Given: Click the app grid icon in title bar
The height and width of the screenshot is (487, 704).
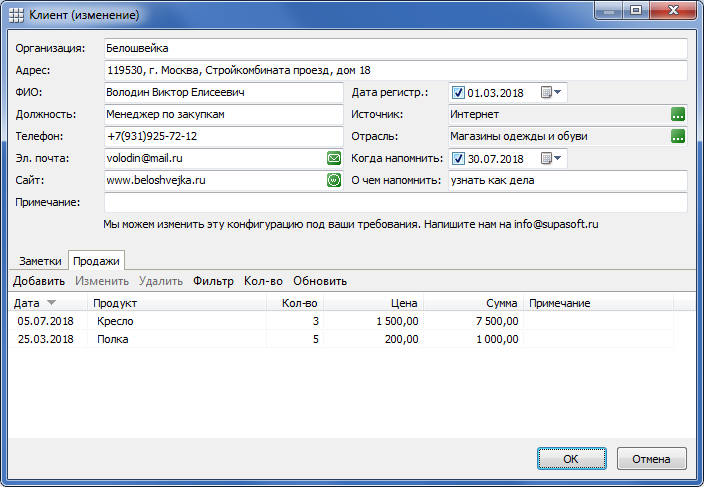Looking at the screenshot, I should [16, 15].
